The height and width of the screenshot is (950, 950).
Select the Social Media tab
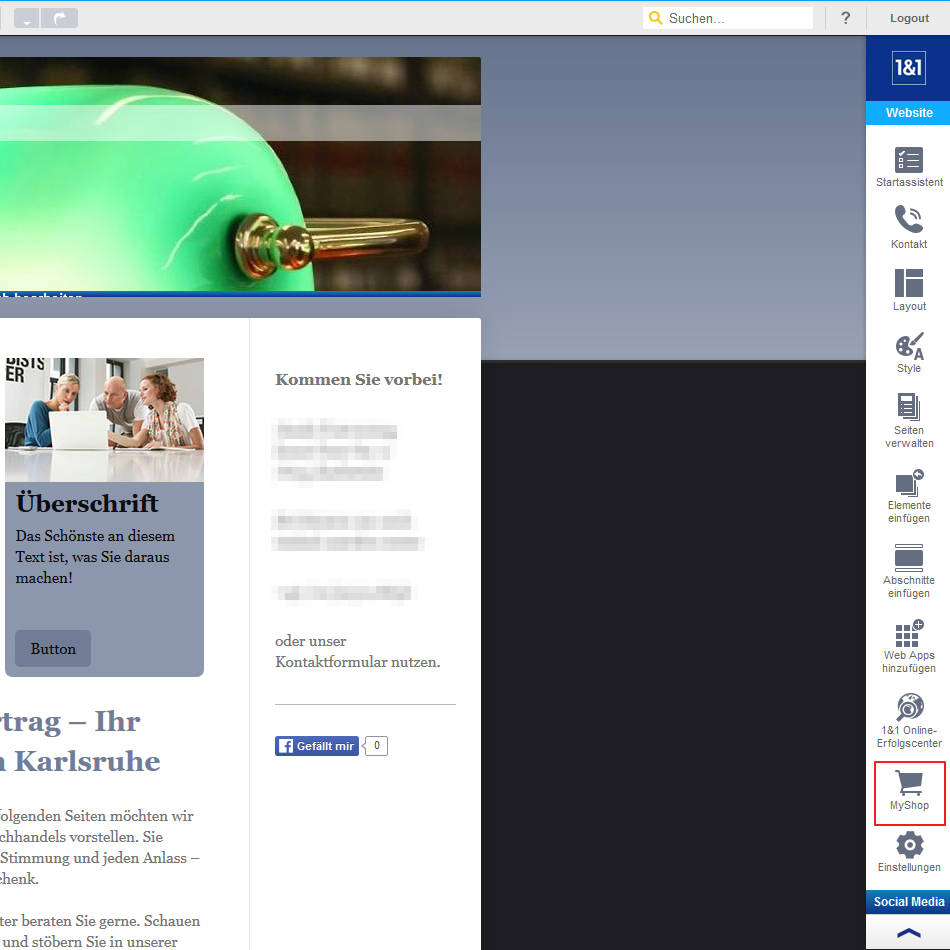pyautogui.click(x=908, y=902)
